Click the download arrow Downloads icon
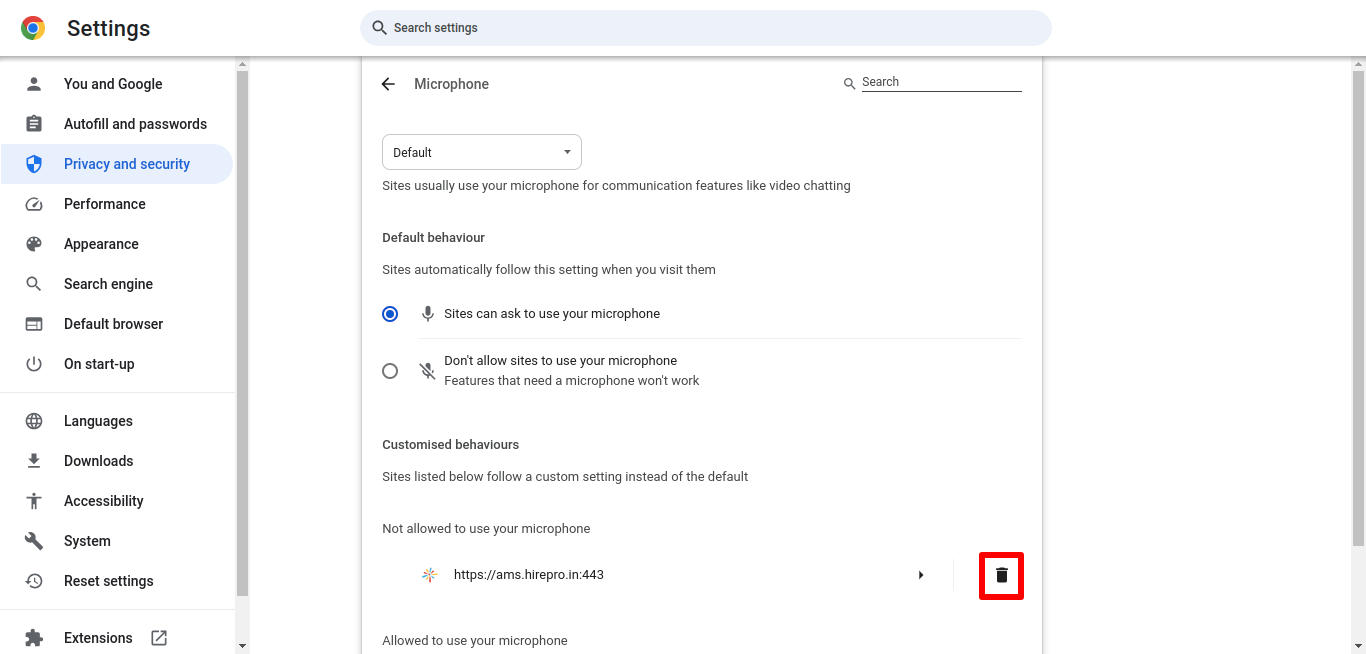 [34, 461]
